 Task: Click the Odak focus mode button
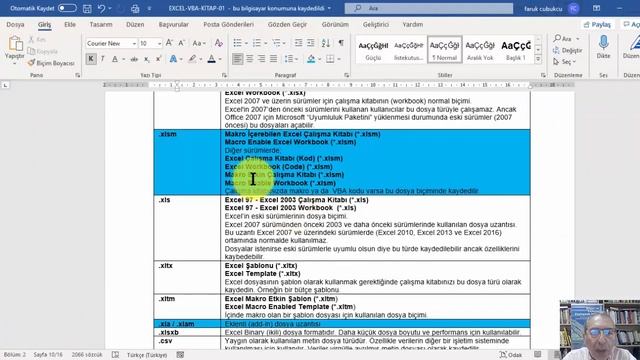(x=511, y=355)
